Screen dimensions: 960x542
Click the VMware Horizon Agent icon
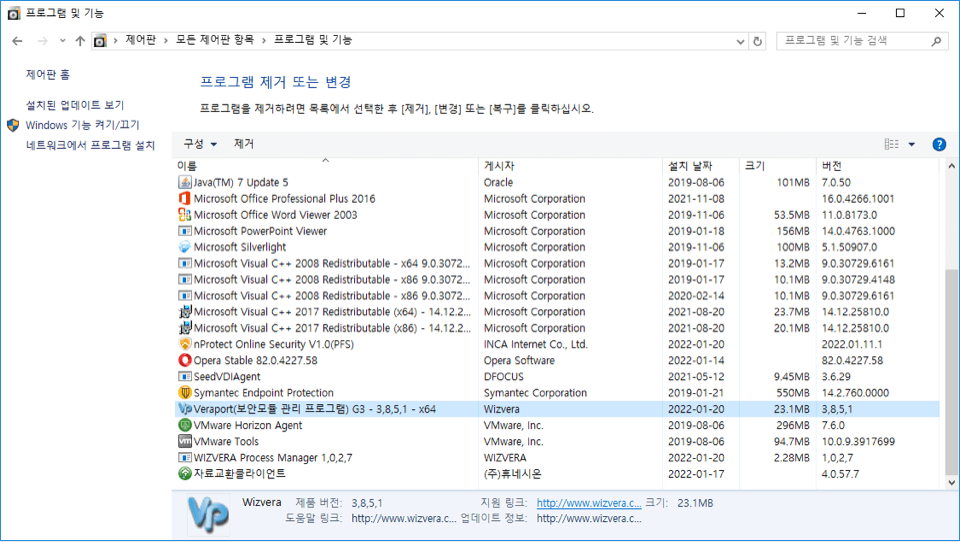pyautogui.click(x=184, y=425)
